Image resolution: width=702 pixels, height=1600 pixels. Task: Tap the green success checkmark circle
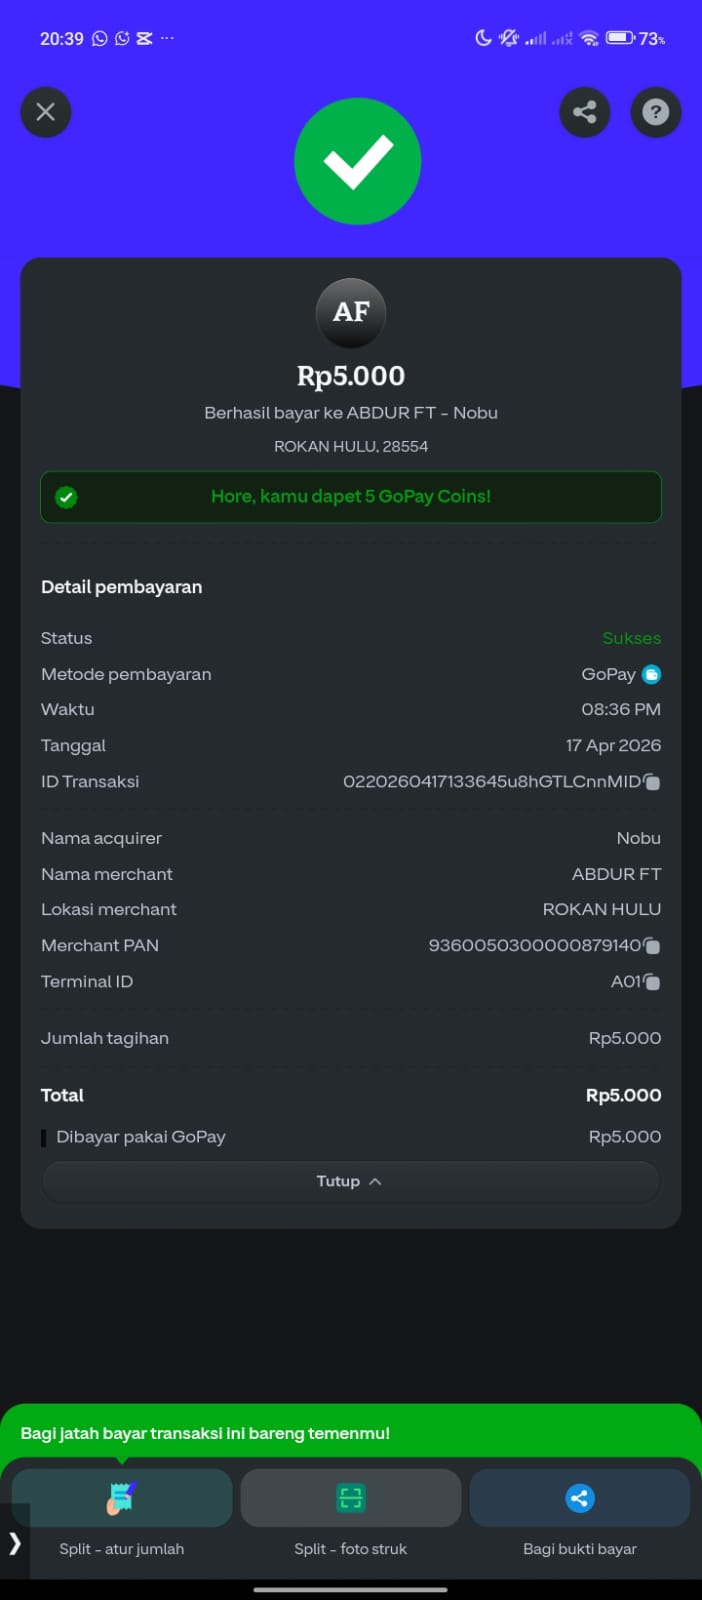pos(357,162)
